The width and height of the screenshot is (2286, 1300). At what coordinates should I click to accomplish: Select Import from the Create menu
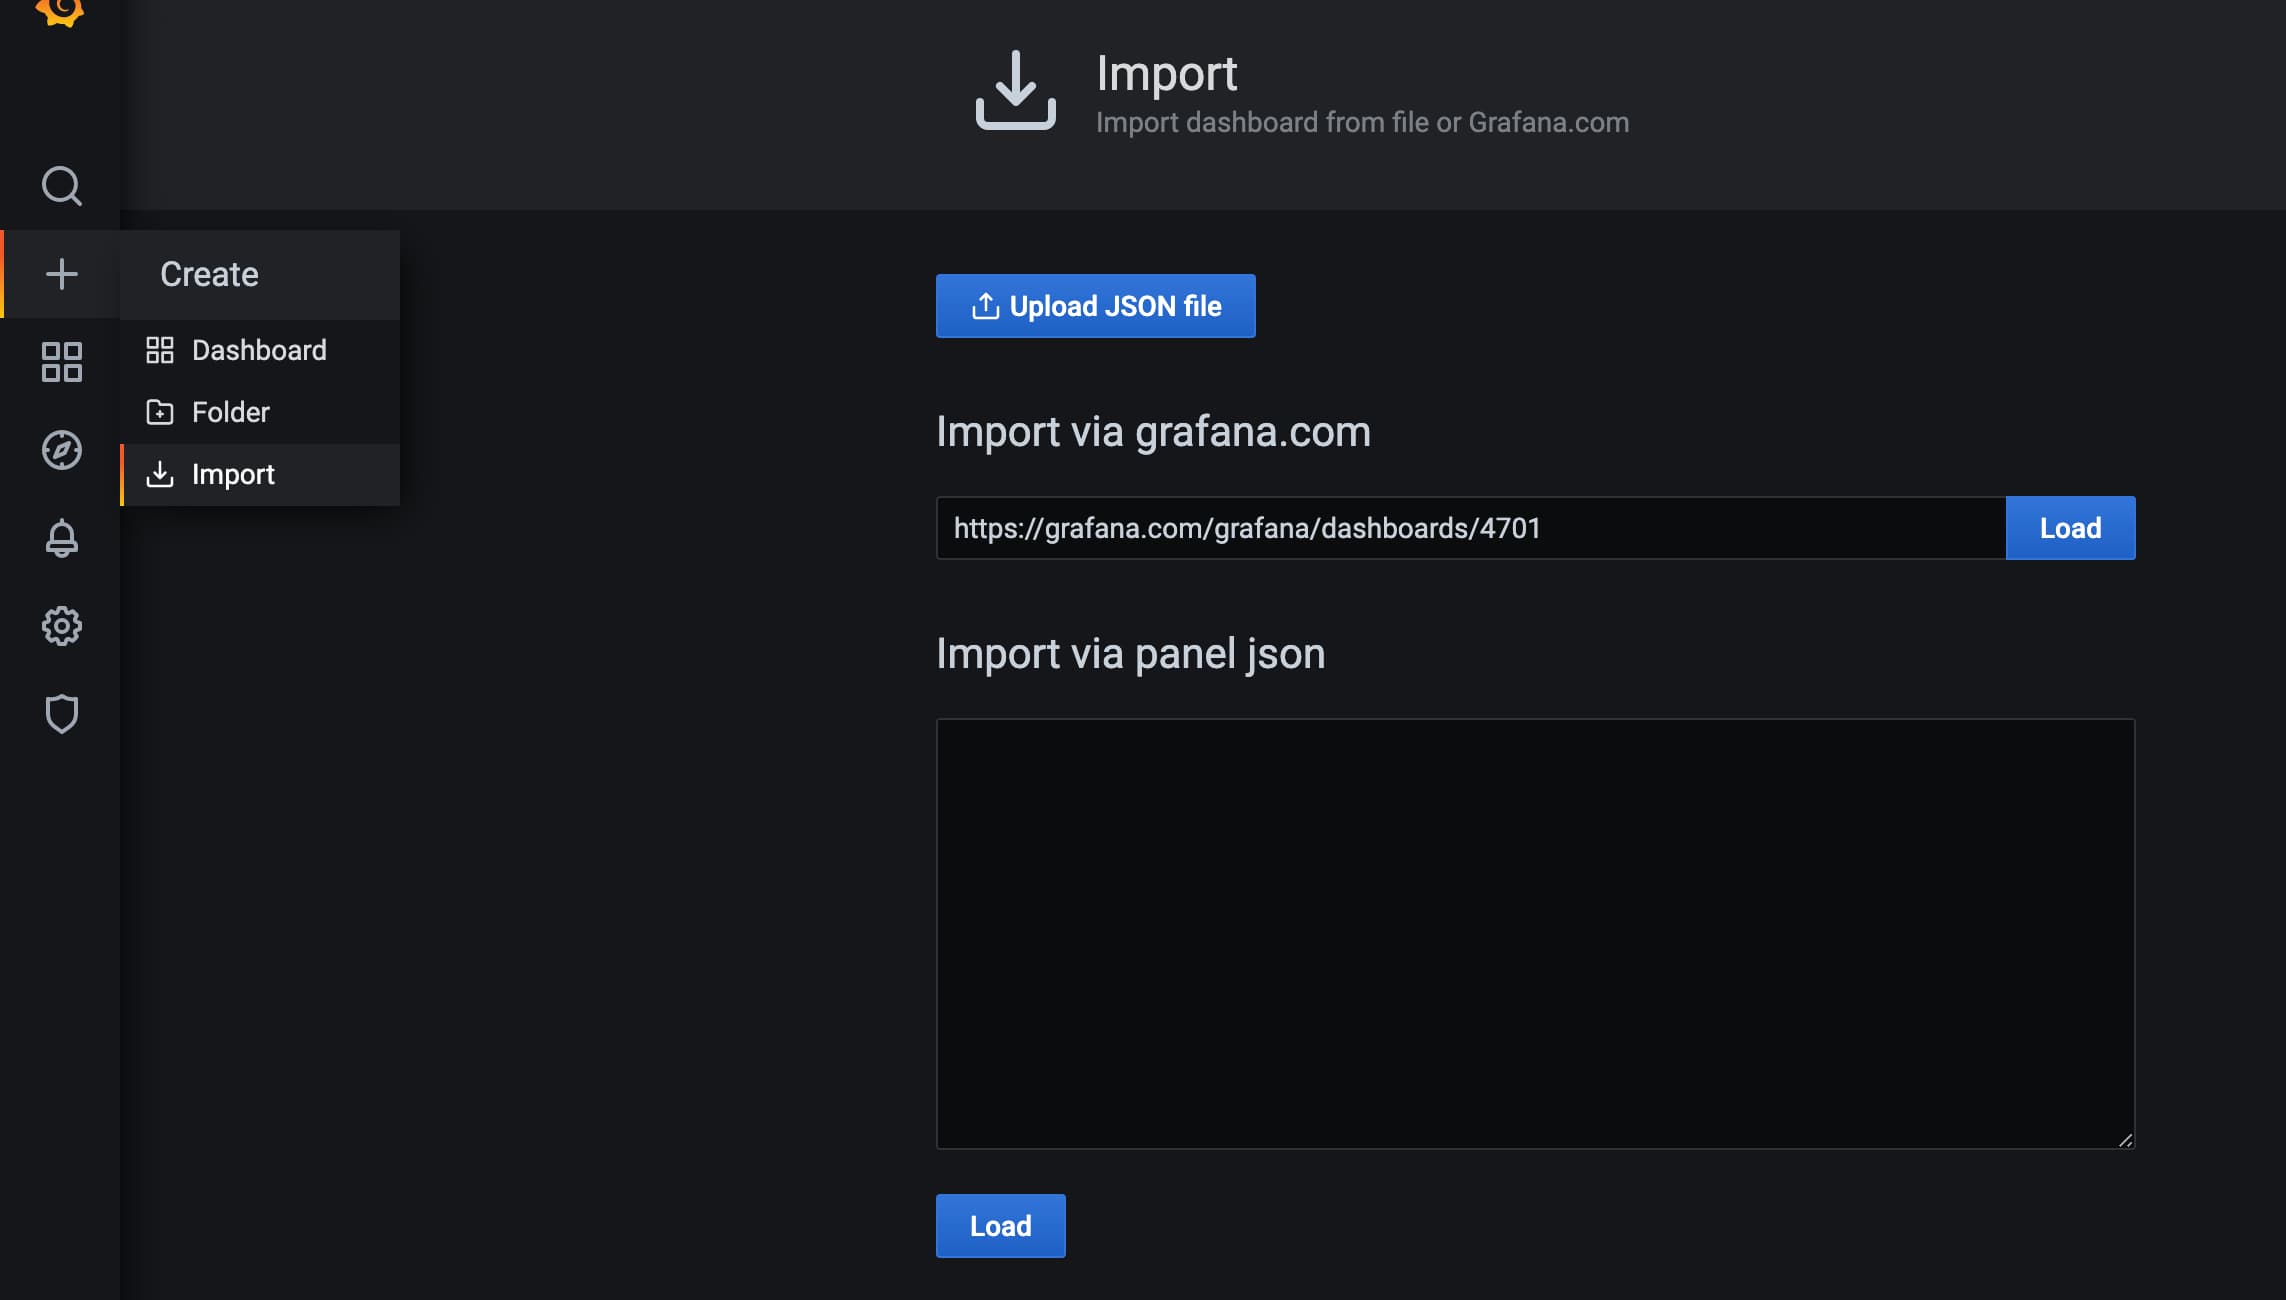(260, 474)
